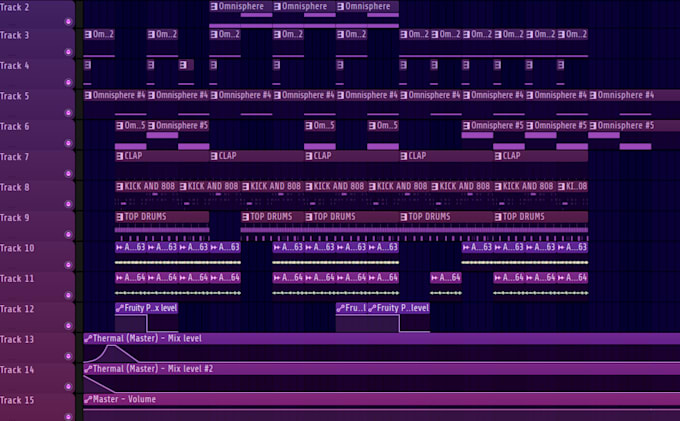The width and height of the screenshot is (680, 421).
Task: Select the Track 5 header label
Action: click(15, 96)
